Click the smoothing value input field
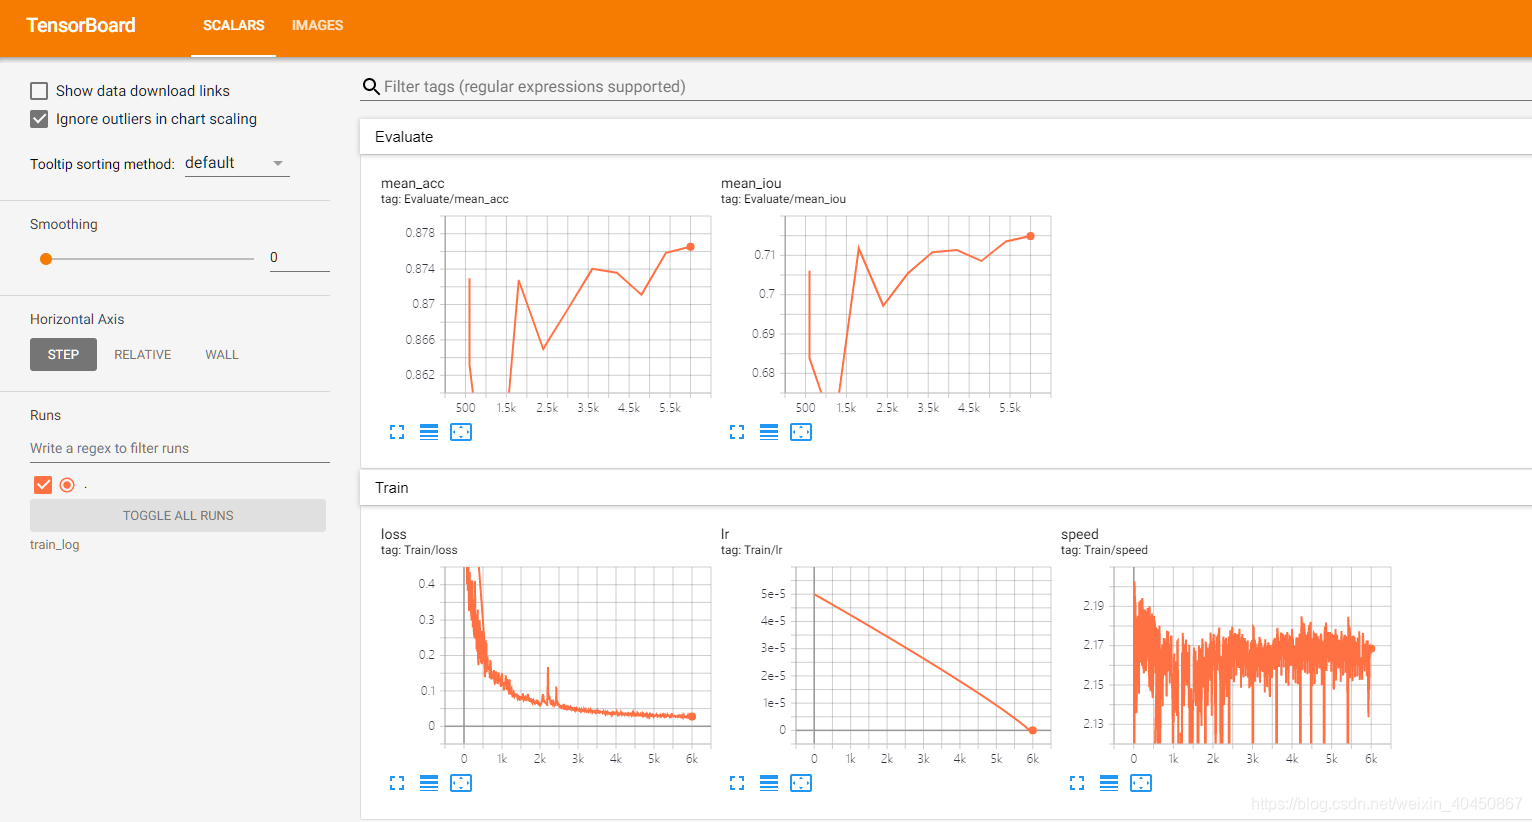This screenshot has height=822, width=1532. pyautogui.click(x=299, y=258)
